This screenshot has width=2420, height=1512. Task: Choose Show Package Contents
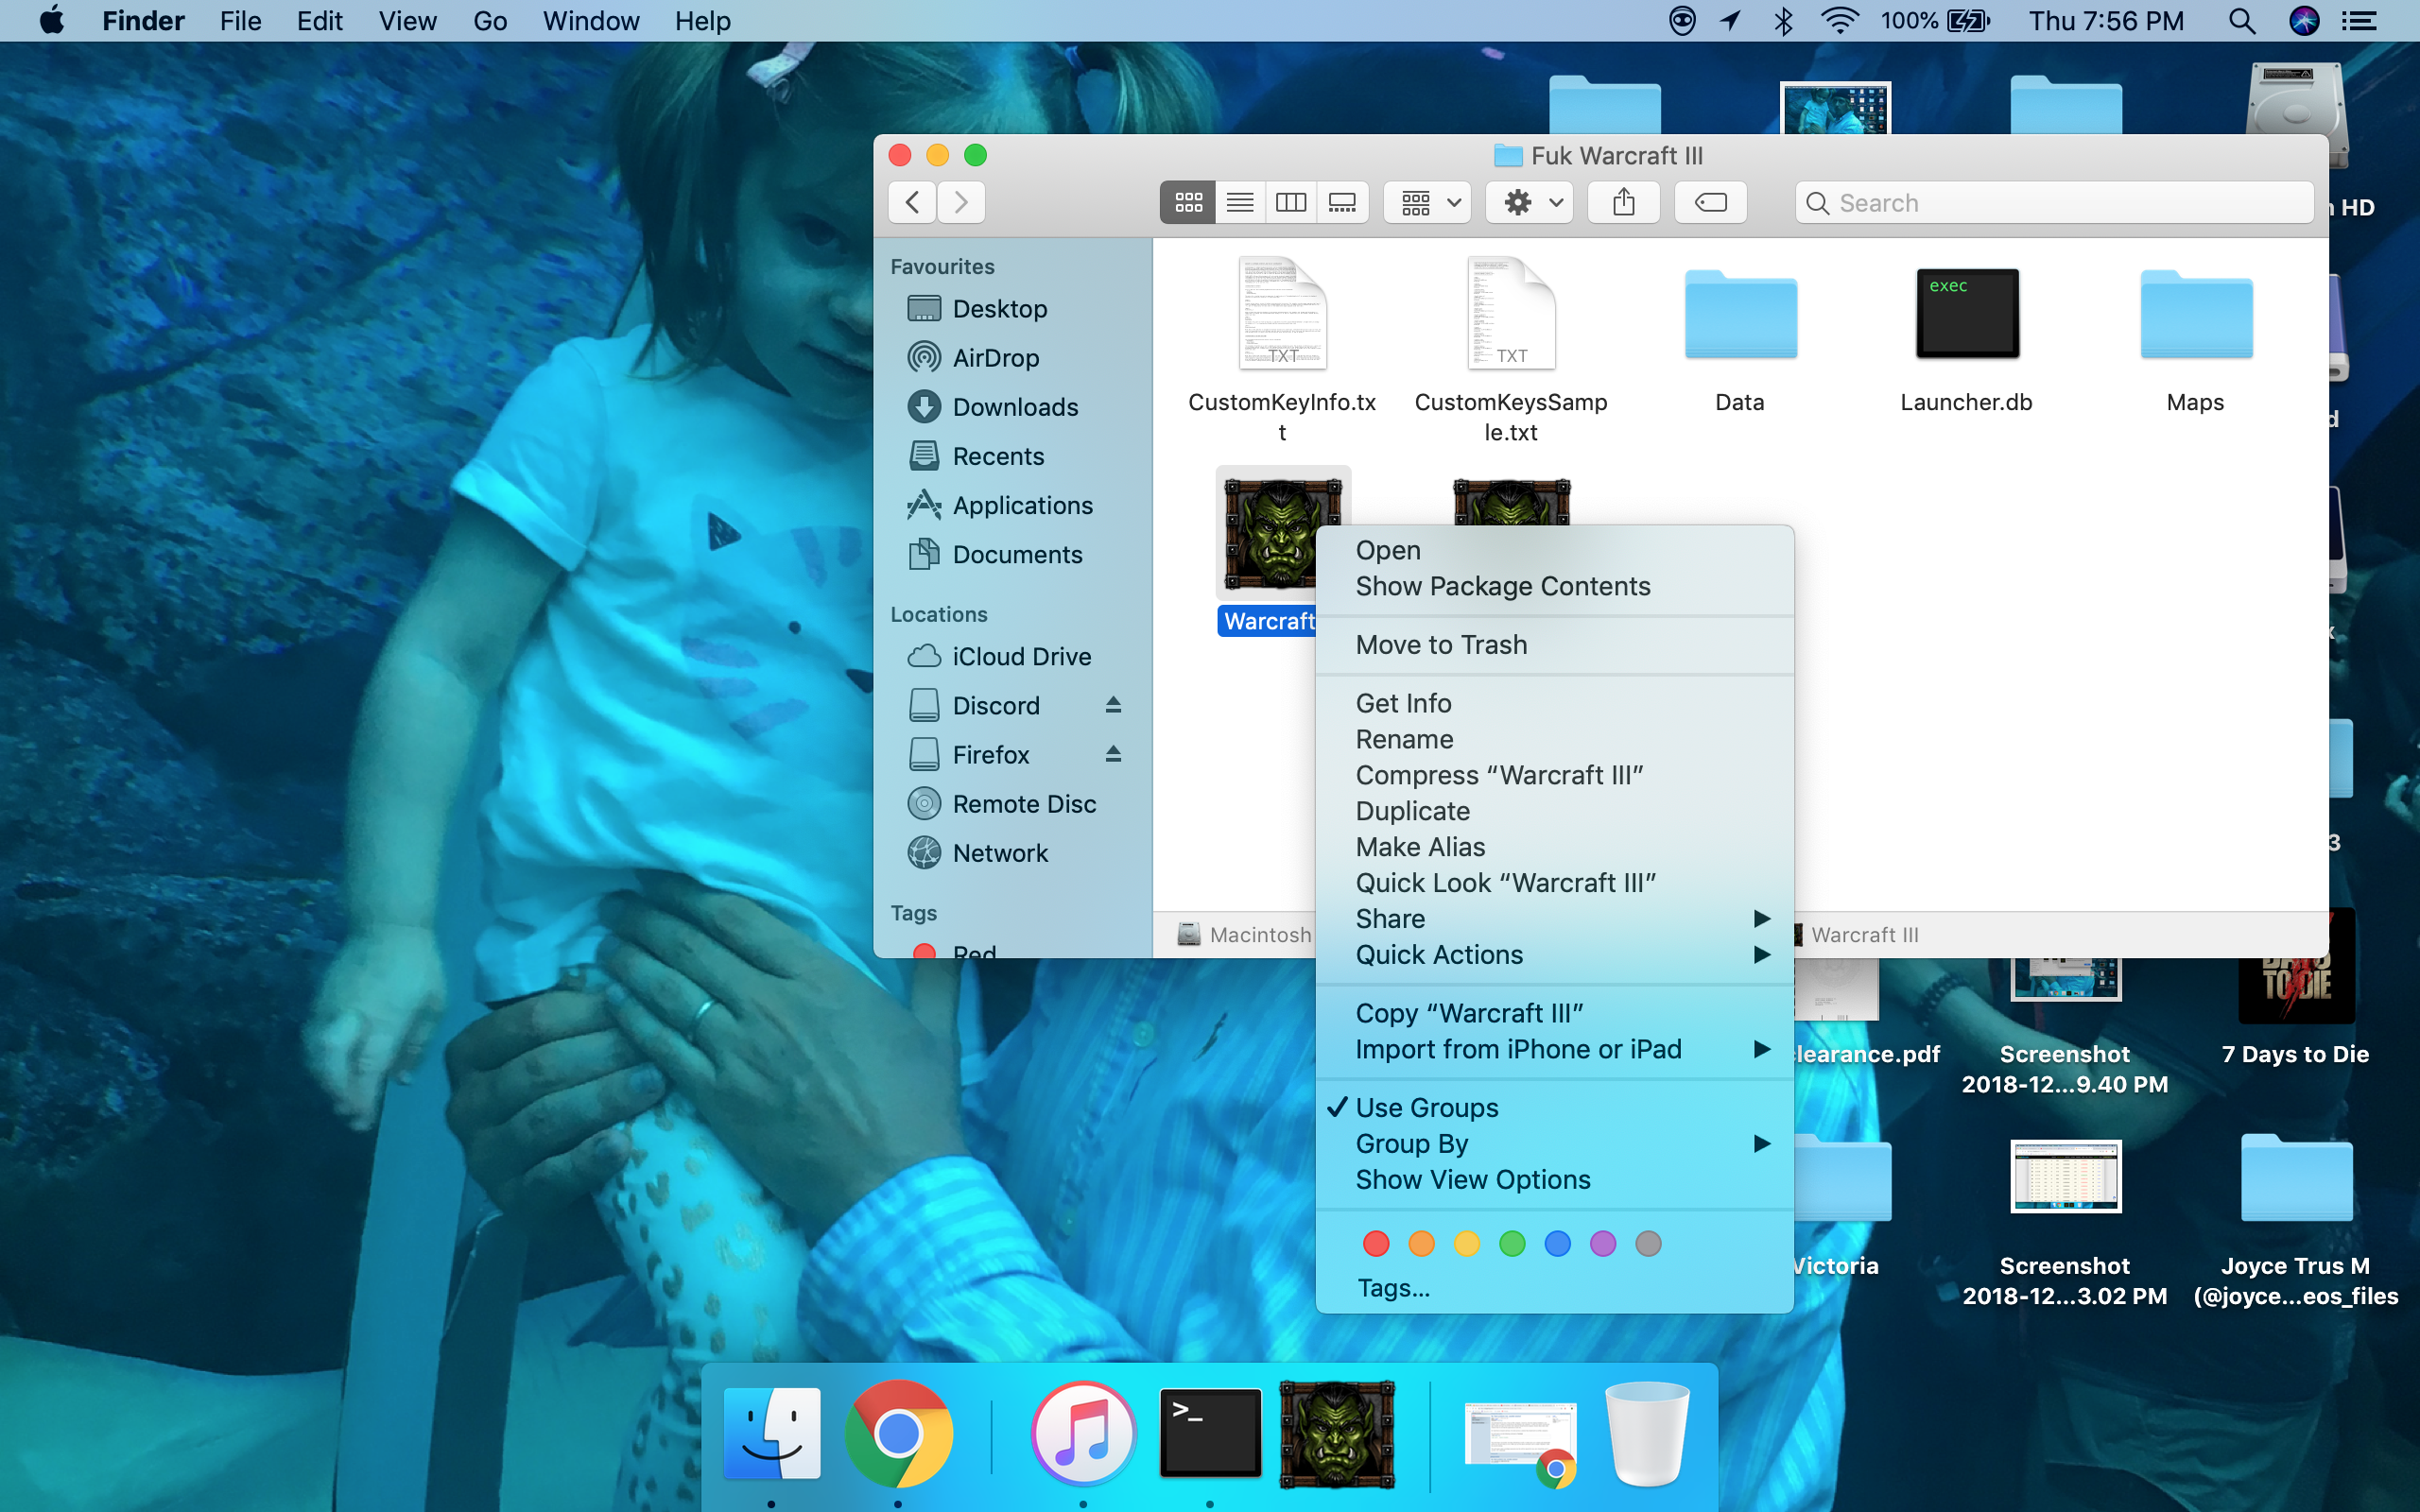[x=1555, y=586]
